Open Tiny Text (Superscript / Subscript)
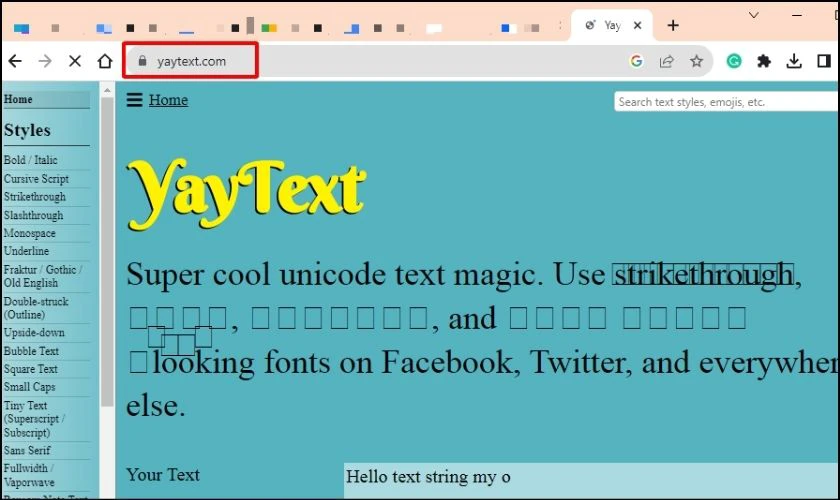The image size is (840, 500). [34, 419]
